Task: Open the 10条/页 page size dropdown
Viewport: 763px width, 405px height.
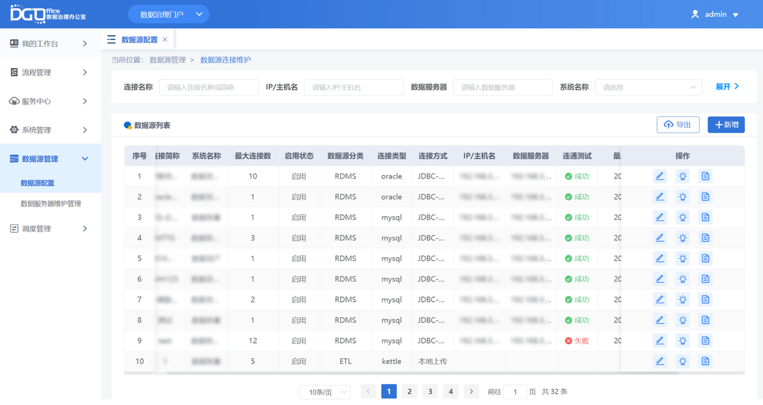Action: (x=325, y=392)
